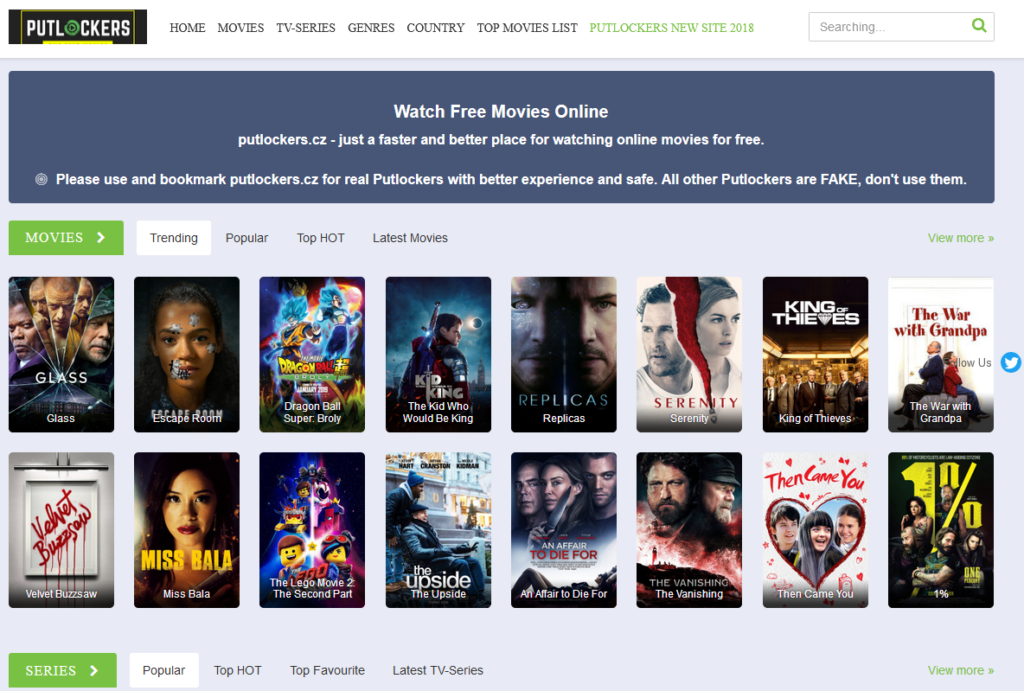Image resolution: width=1024 pixels, height=691 pixels.
Task: Select the Latest Movies tab
Action: [410, 238]
